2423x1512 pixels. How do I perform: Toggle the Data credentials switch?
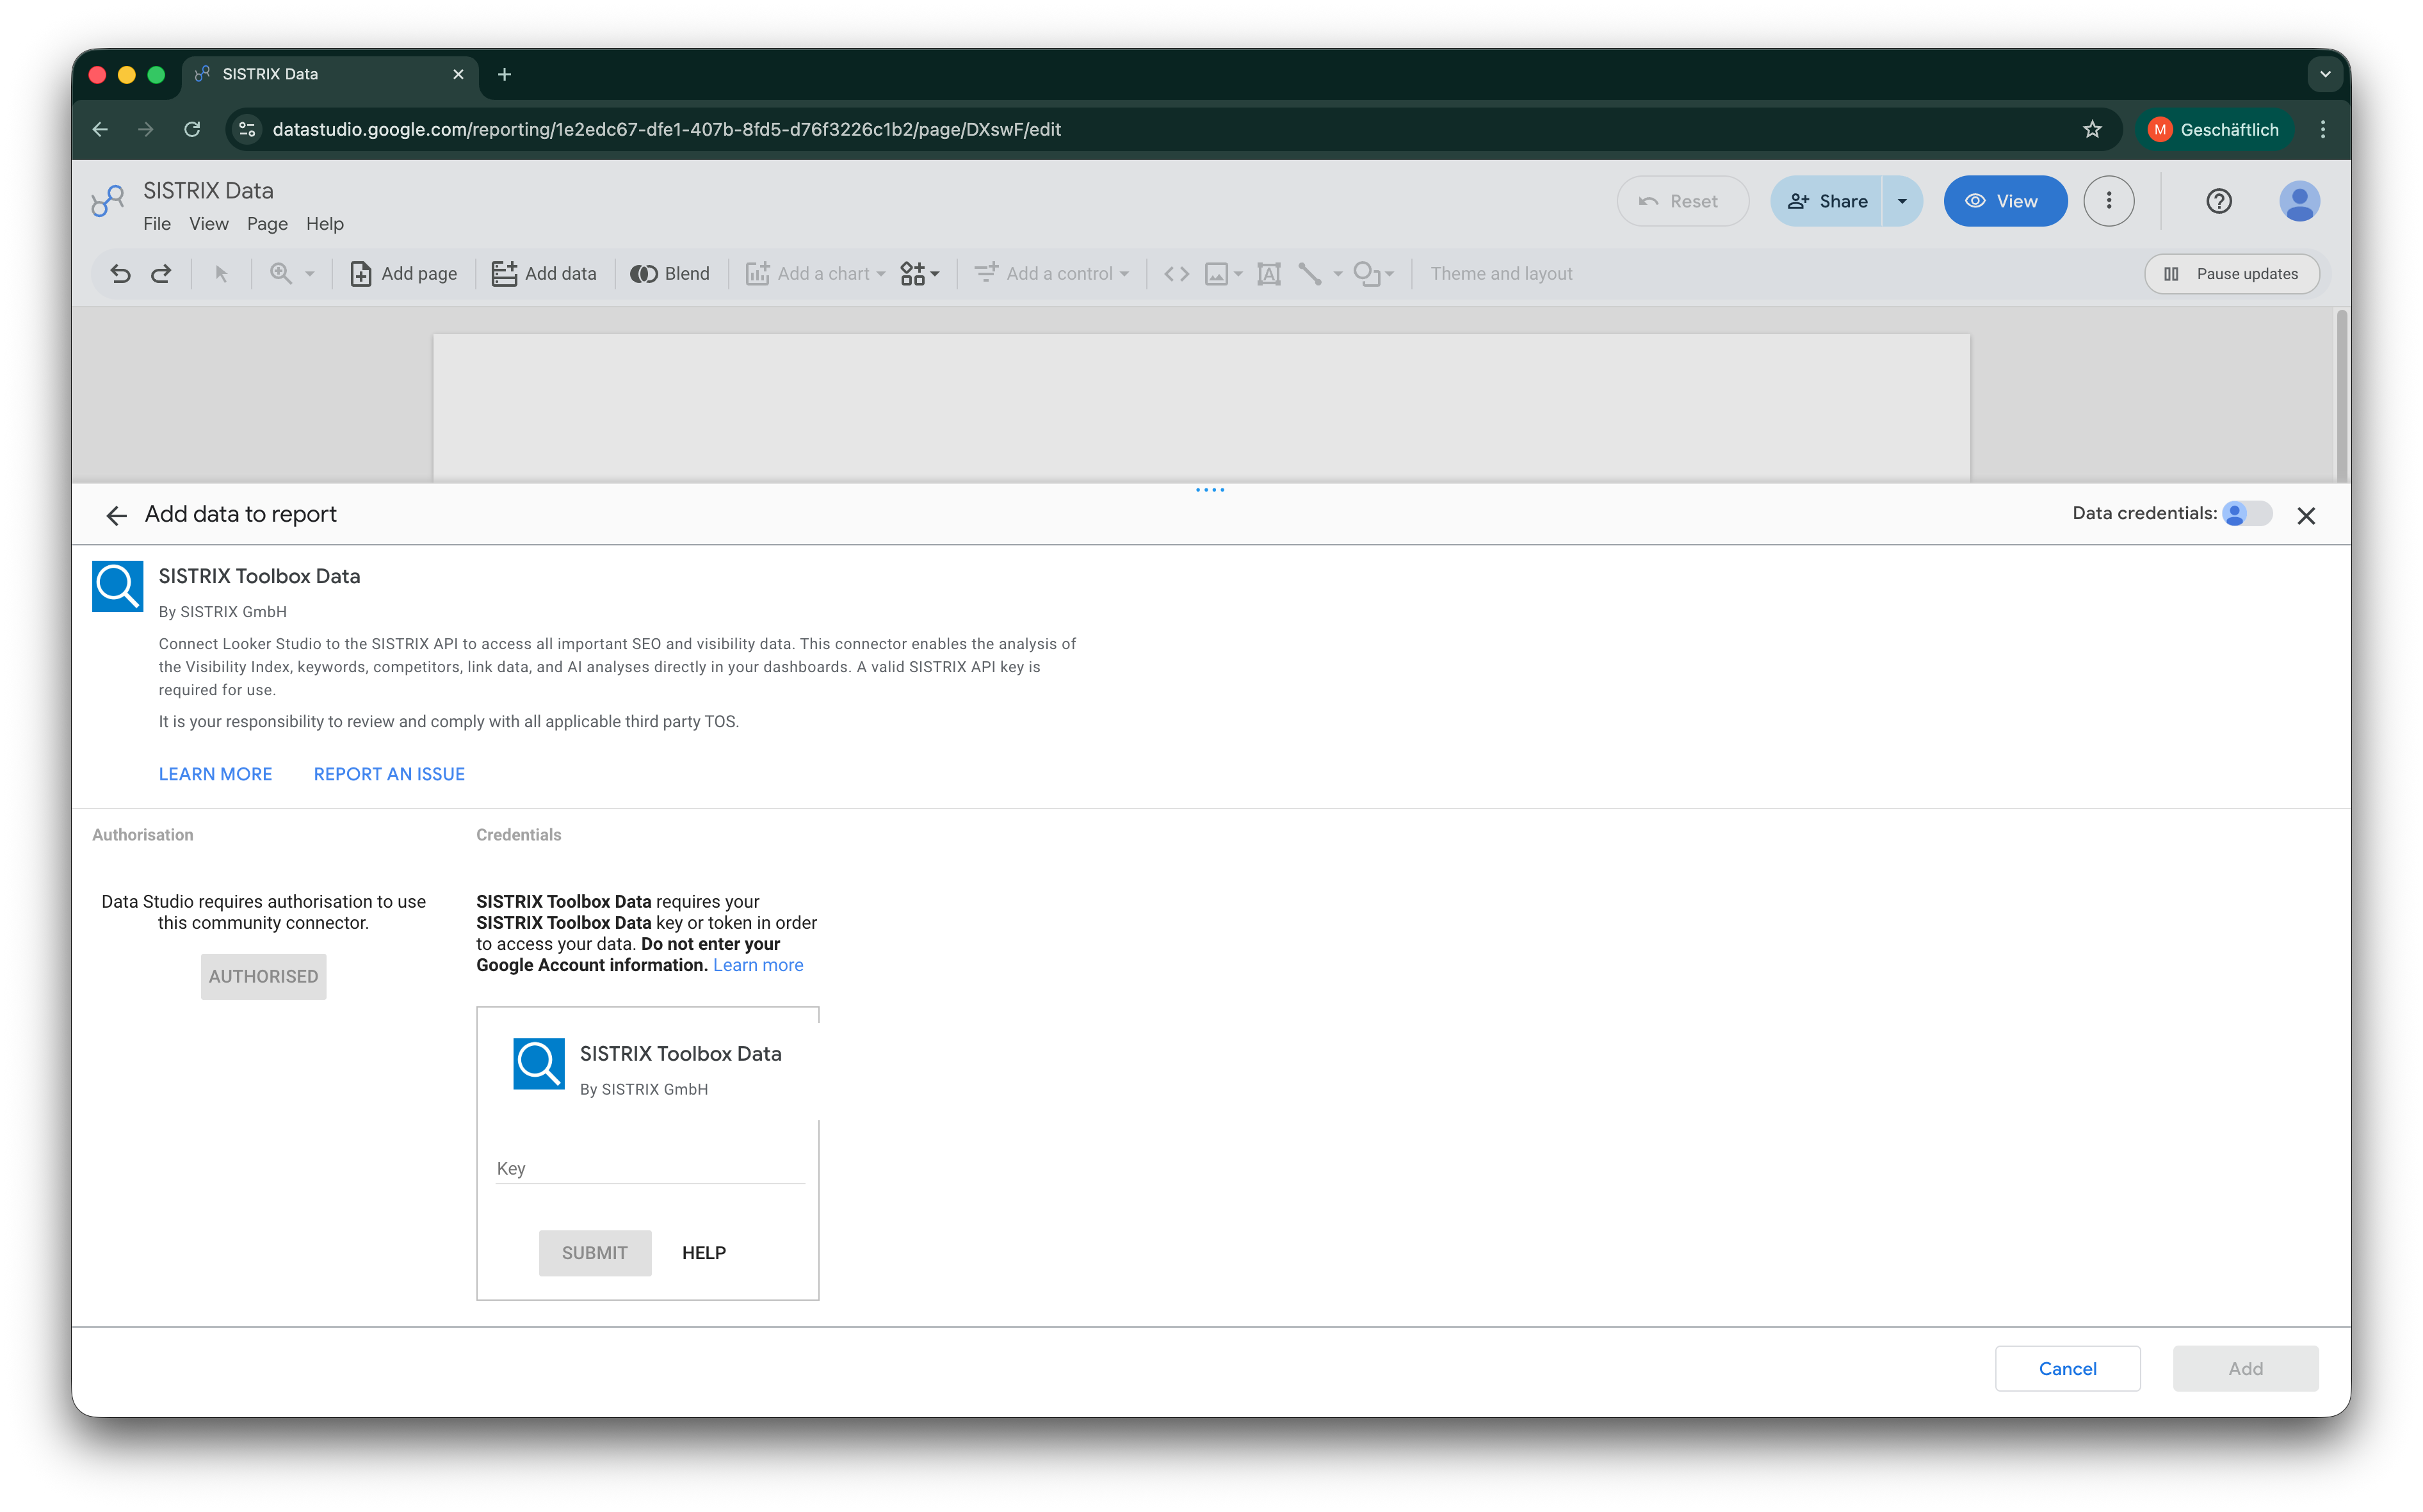pyautogui.click(x=2246, y=514)
